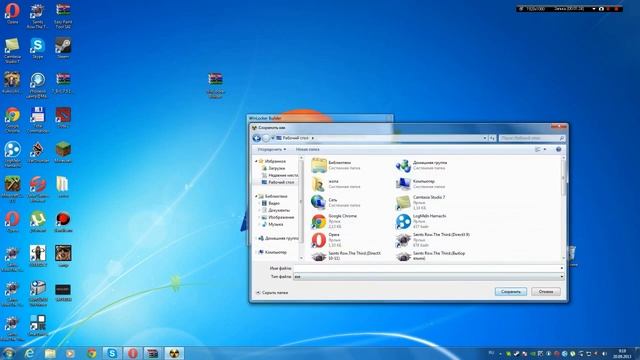Switch to Opera on the taskbar
640x360 pixels.
tap(133, 353)
